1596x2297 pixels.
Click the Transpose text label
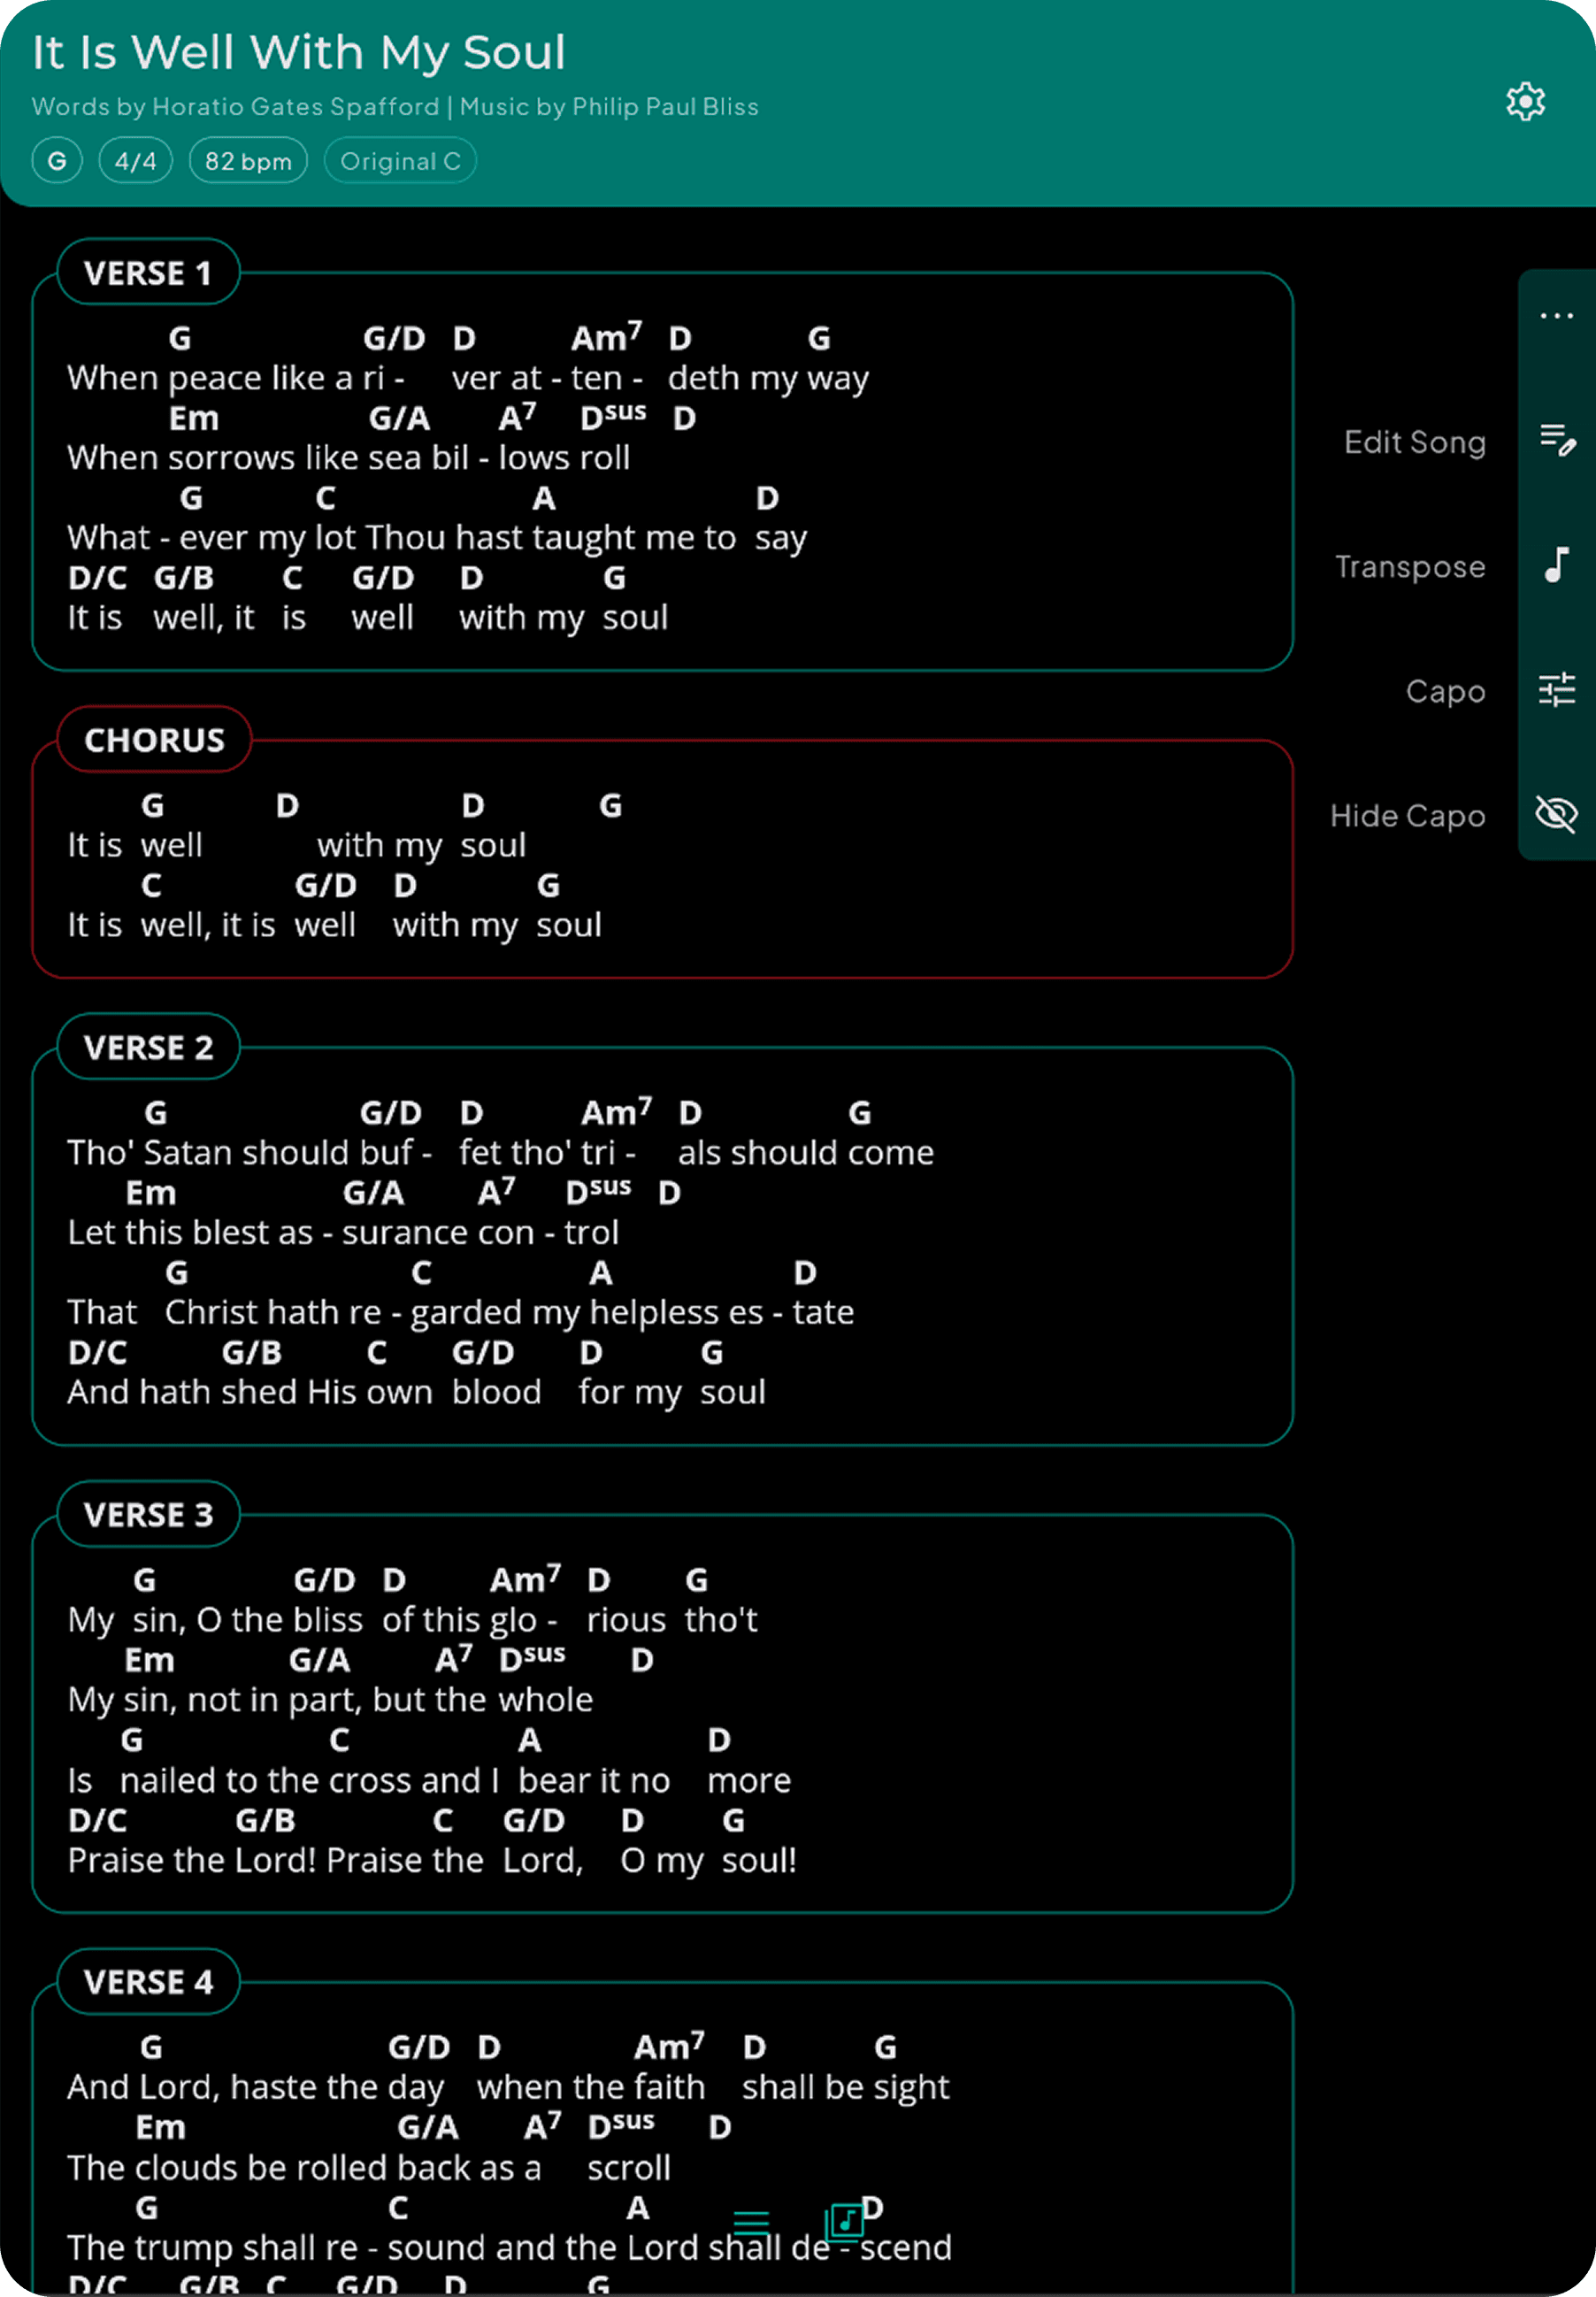point(1410,566)
